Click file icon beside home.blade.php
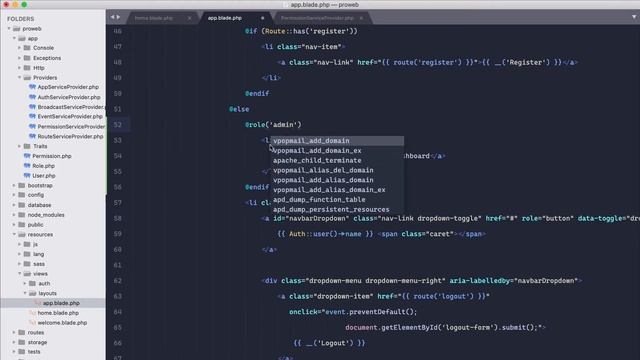This screenshot has width=640, height=360. 32,313
